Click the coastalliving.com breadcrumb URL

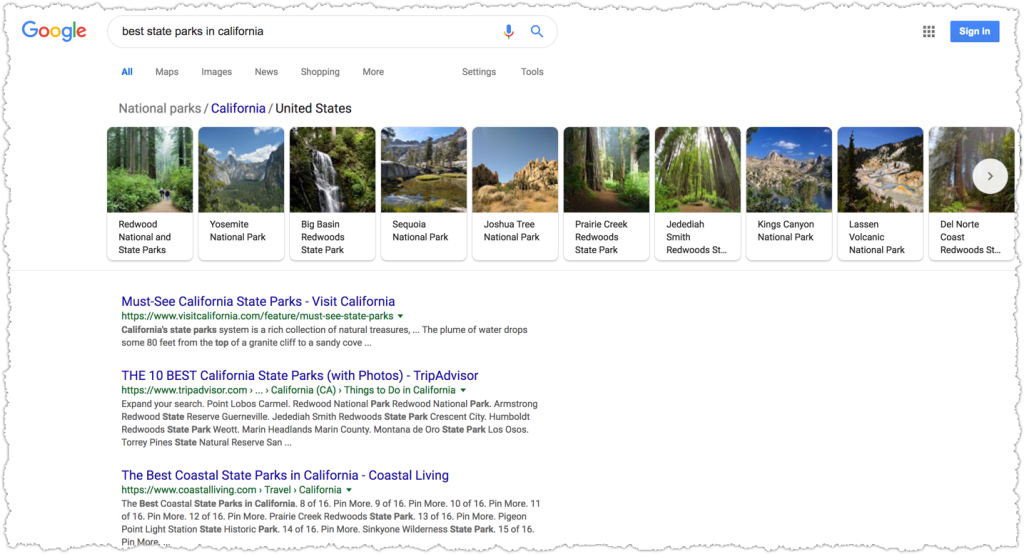click(x=231, y=490)
